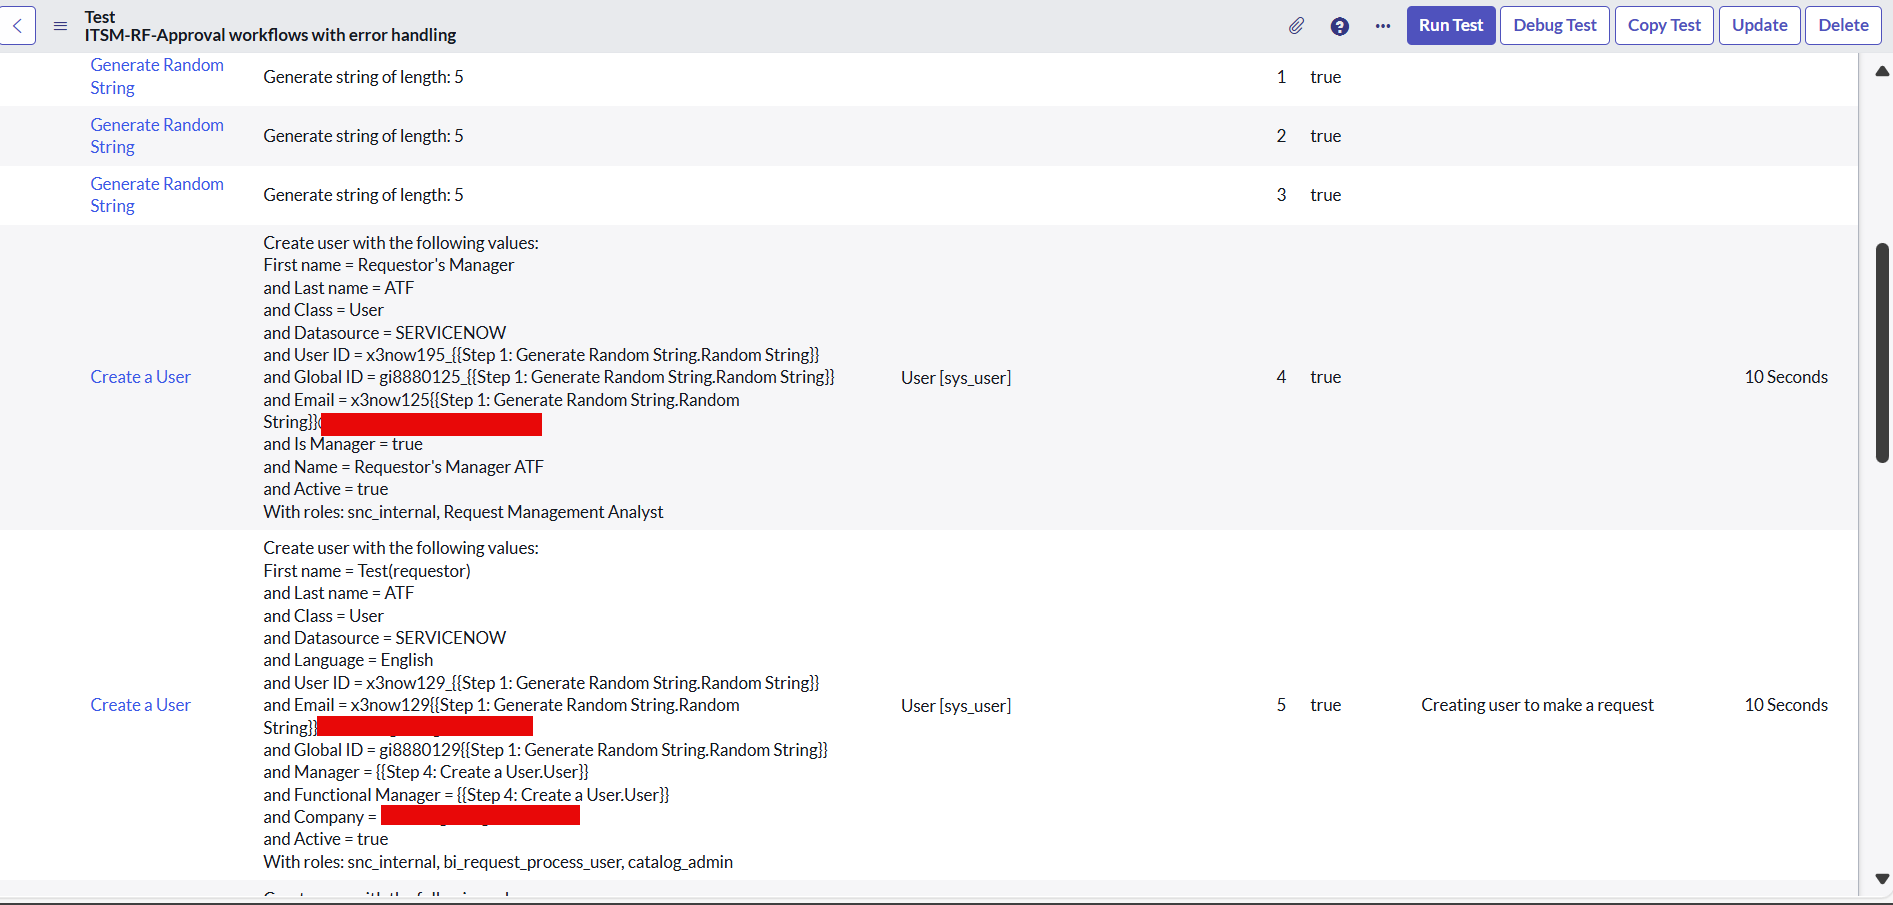1893x905 pixels.
Task: Select 'Creating user to make a request' note
Action: pyautogui.click(x=1537, y=705)
